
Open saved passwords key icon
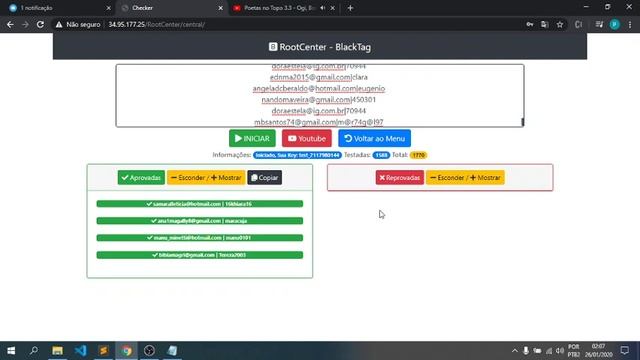[x=529, y=24]
